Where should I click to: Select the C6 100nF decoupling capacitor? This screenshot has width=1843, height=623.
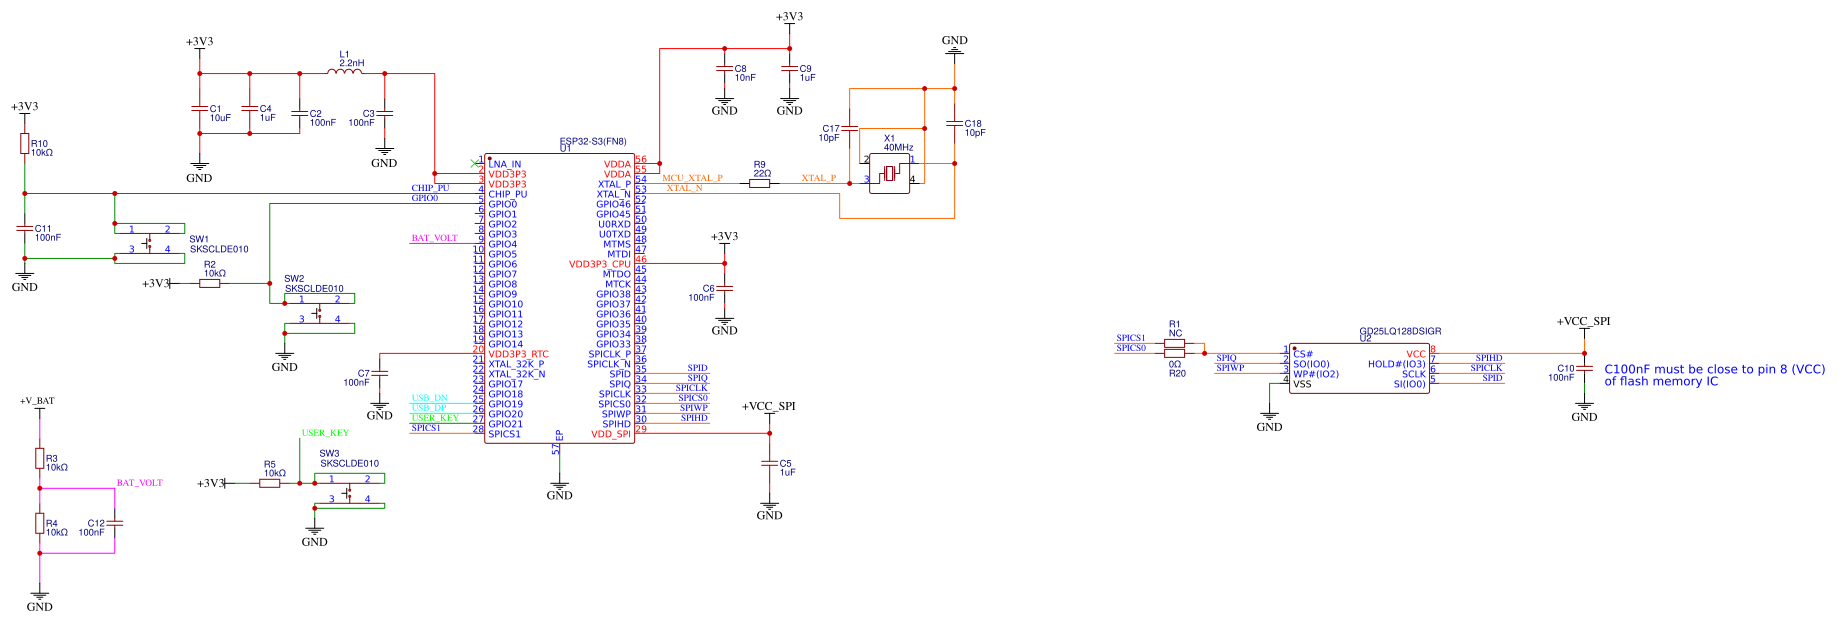click(x=725, y=288)
